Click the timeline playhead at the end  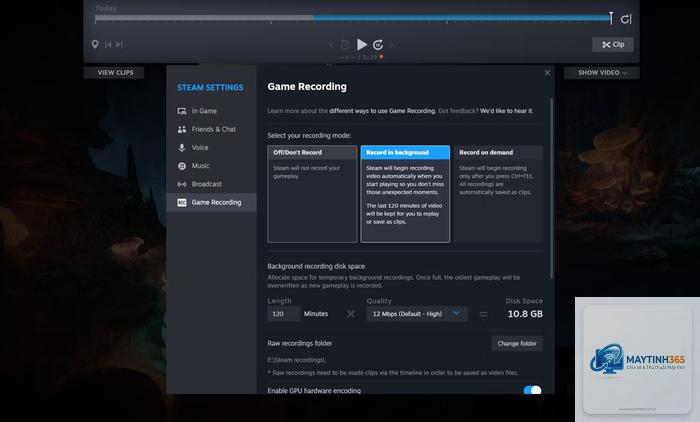611,18
